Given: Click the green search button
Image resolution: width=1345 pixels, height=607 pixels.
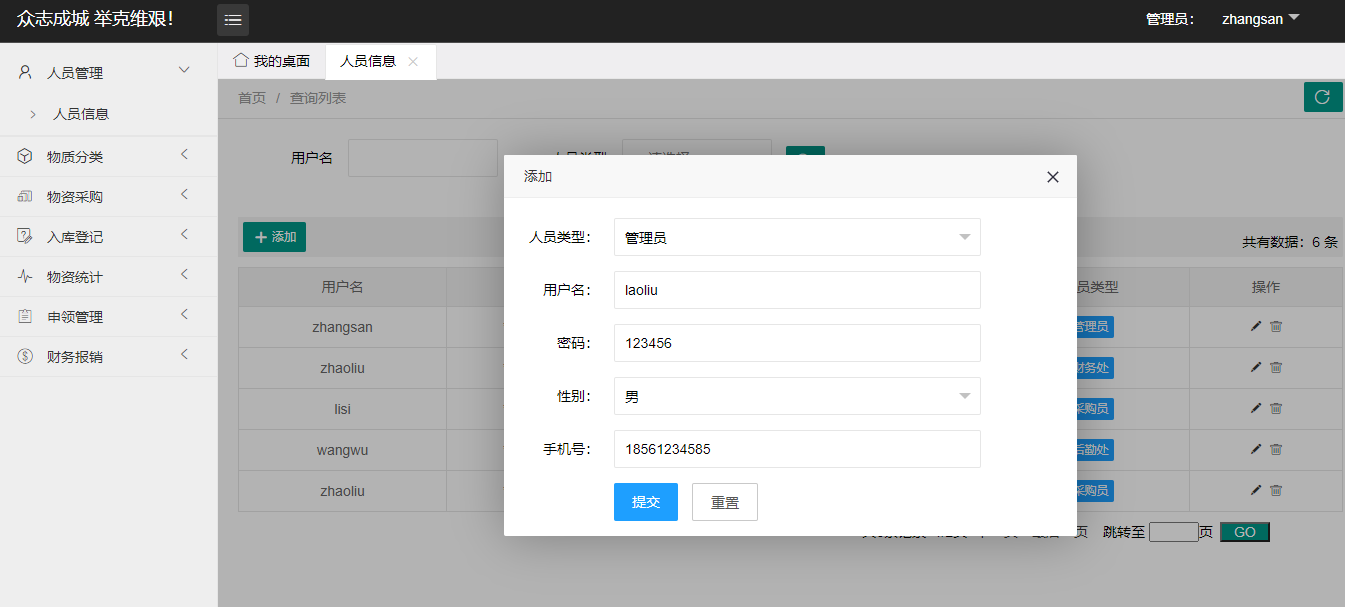Looking at the screenshot, I should pyautogui.click(x=805, y=151).
